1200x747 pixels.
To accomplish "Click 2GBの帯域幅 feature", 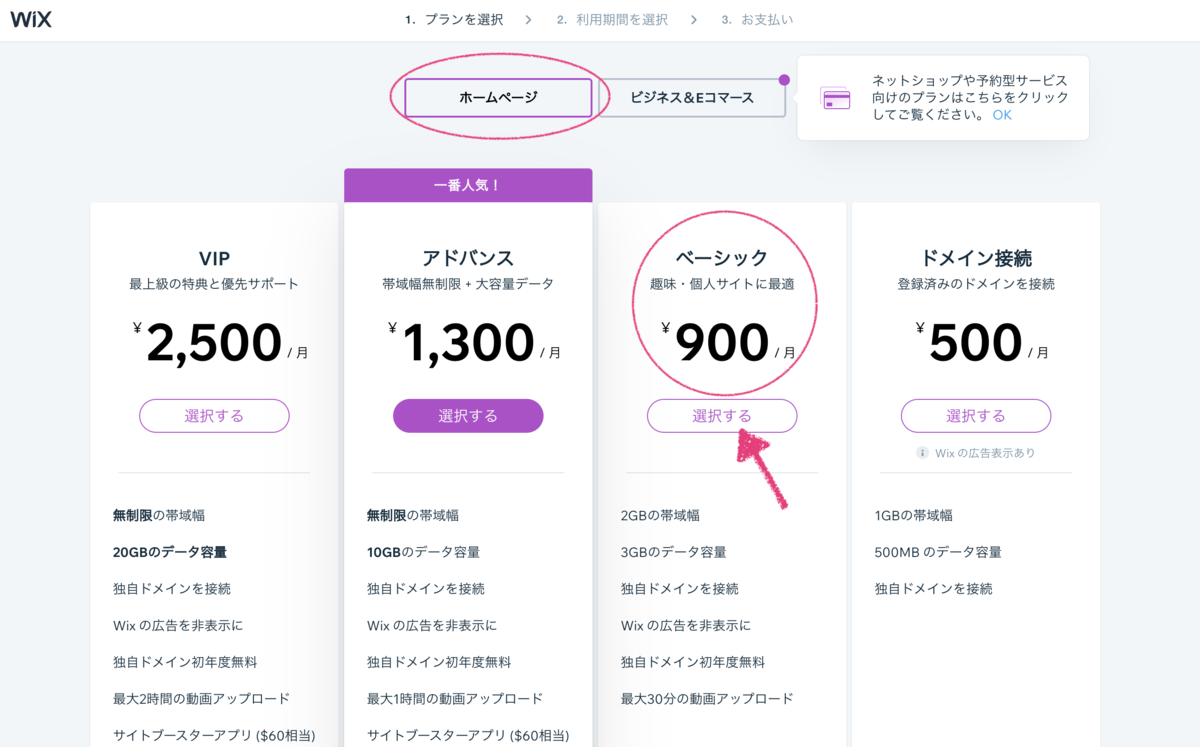I will tap(660, 516).
